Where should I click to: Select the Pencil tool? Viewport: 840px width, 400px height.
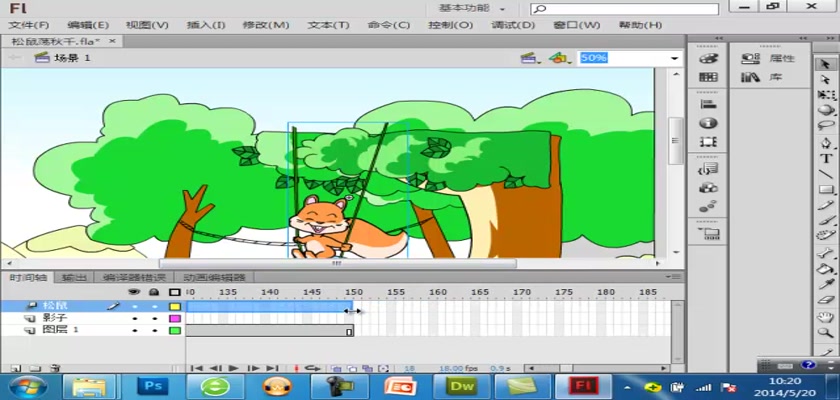tap(826, 205)
